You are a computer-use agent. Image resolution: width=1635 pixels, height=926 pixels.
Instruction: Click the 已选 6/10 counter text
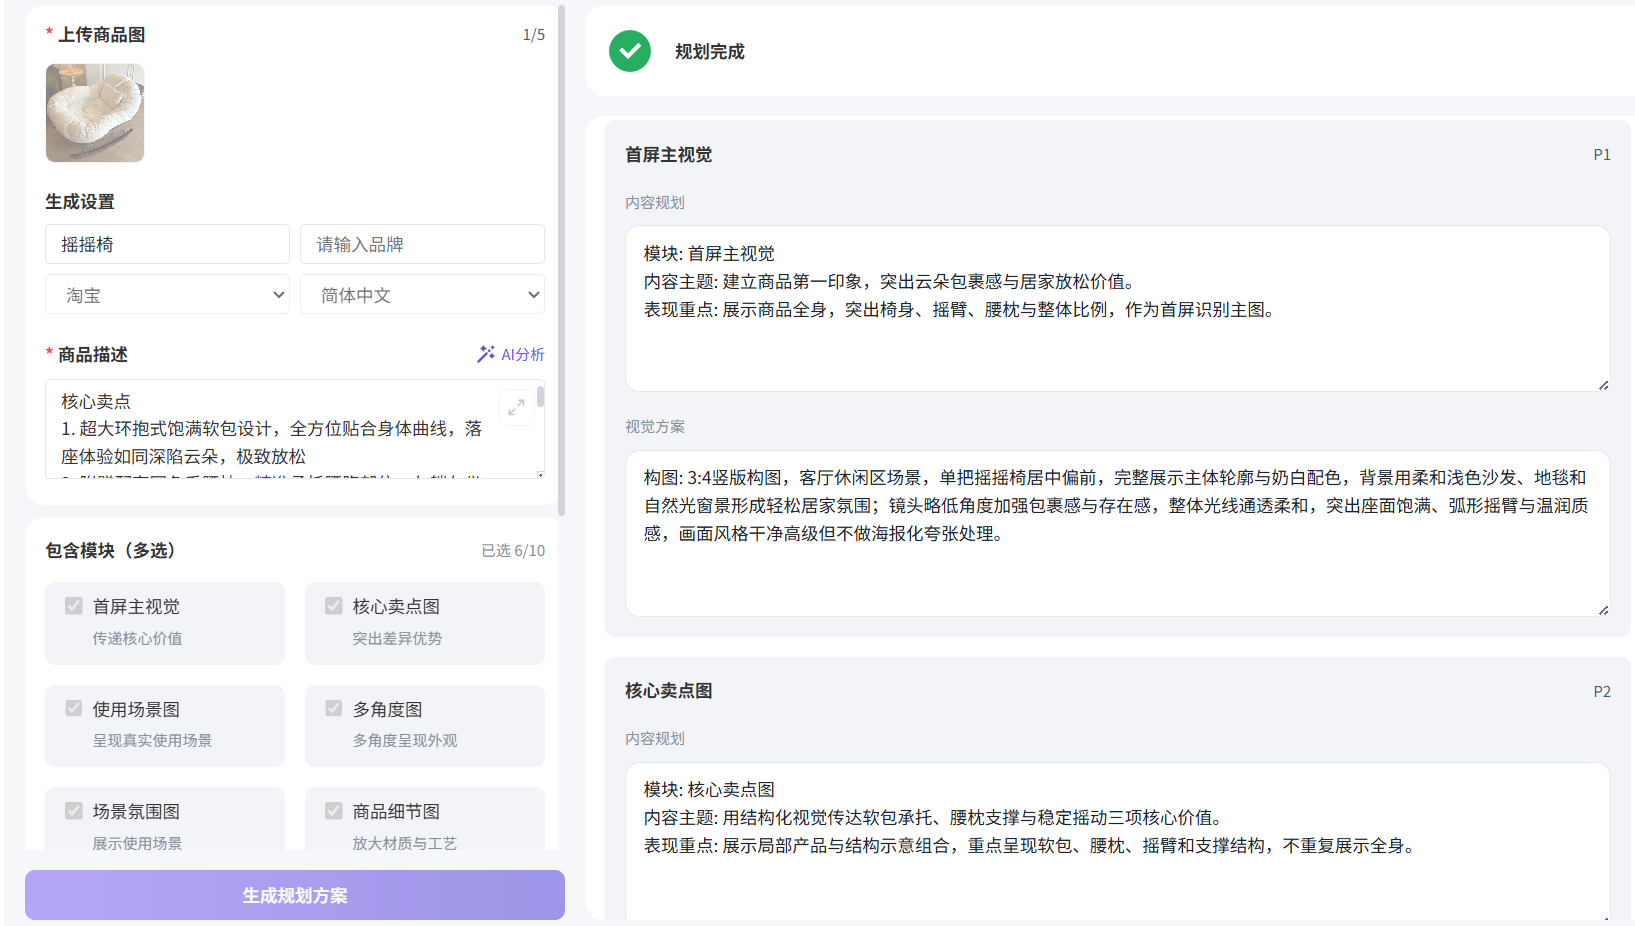pos(513,550)
